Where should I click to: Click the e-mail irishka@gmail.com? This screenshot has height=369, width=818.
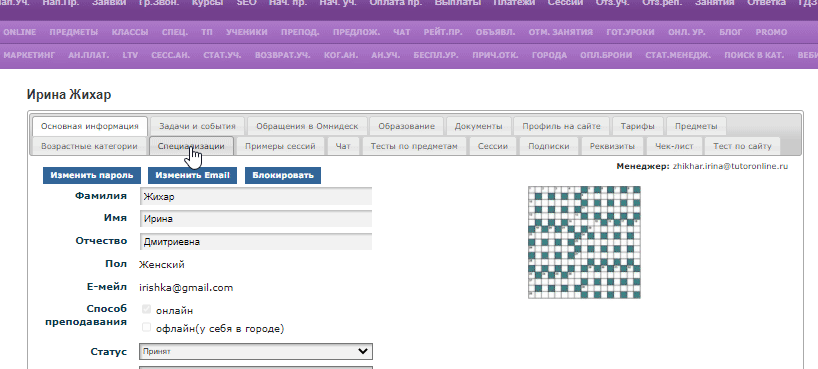click(186, 288)
